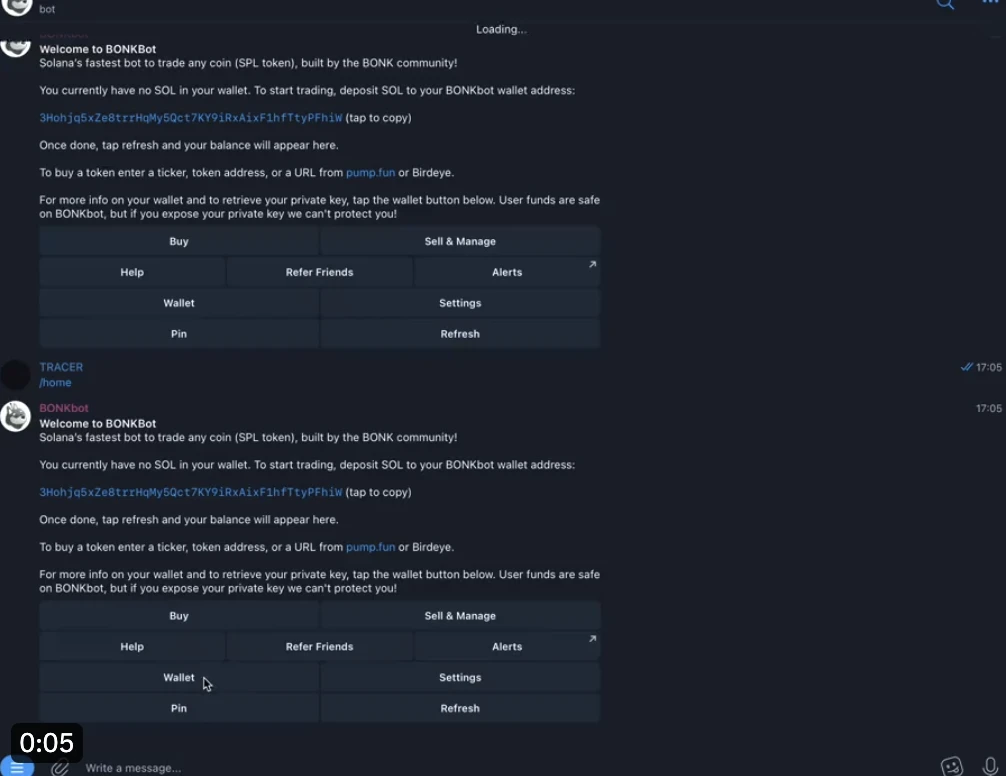Open the BONKbot avatar next to latest message
The width and height of the screenshot is (1006, 776).
15,416
